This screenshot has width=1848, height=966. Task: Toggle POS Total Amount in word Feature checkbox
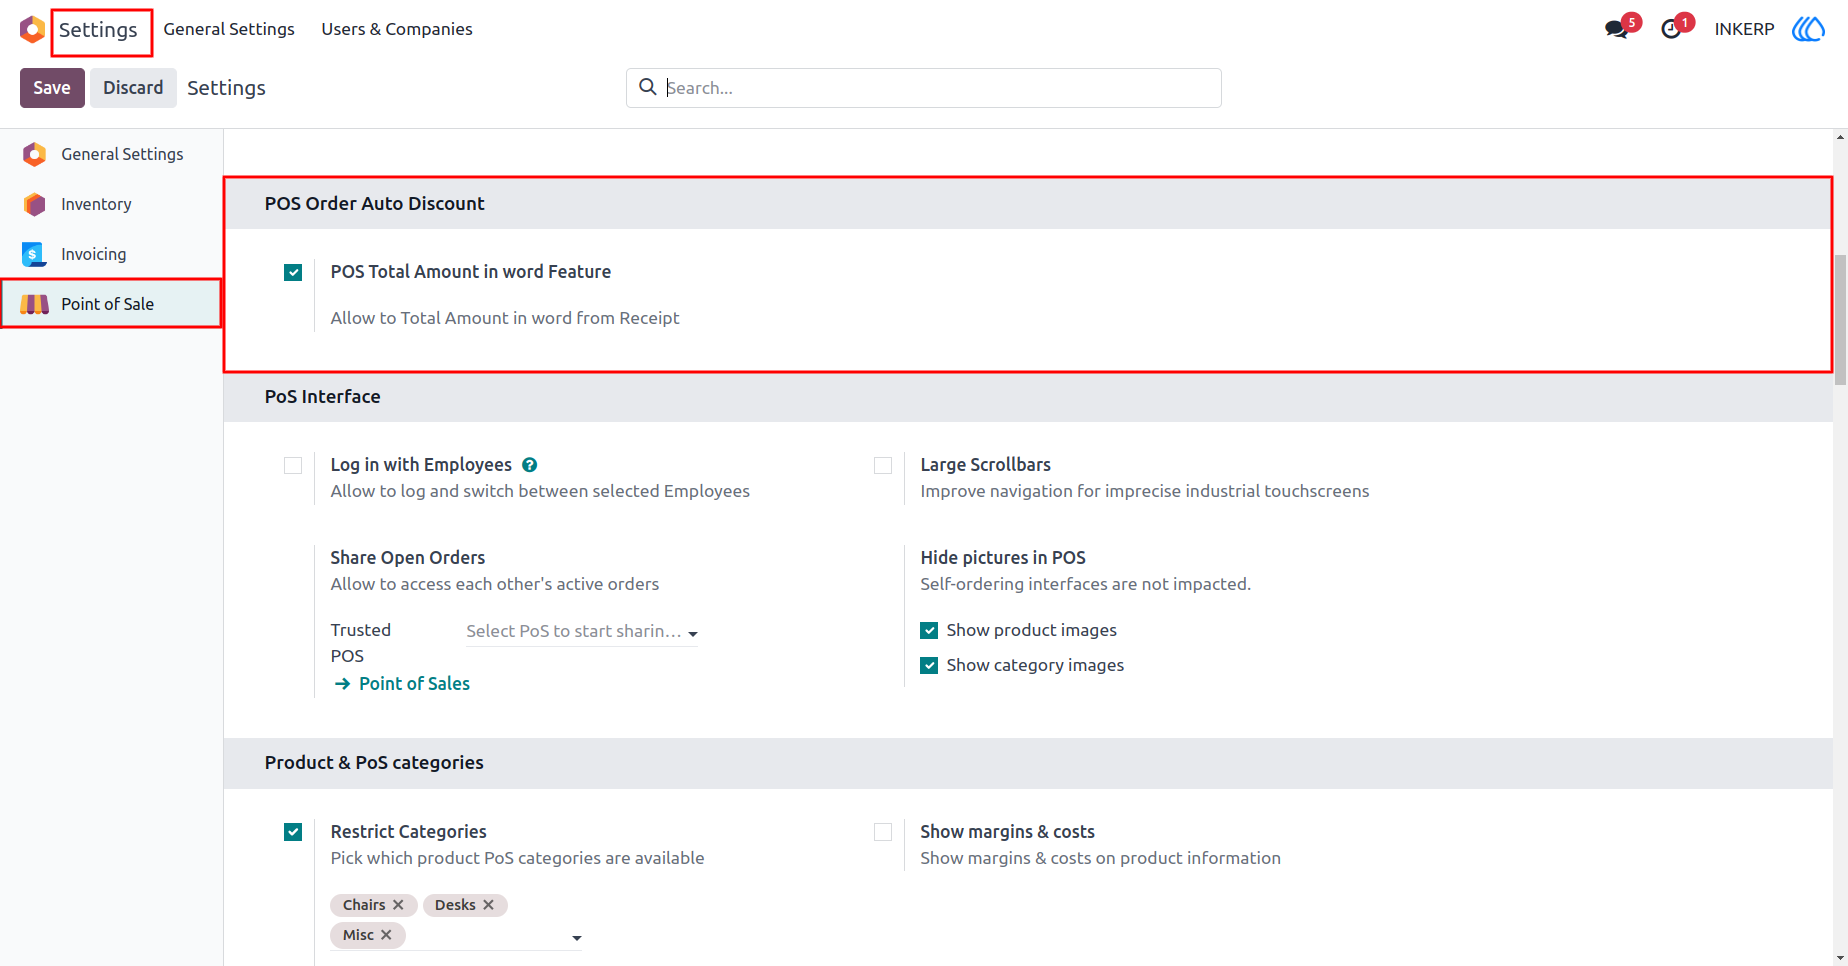click(293, 272)
